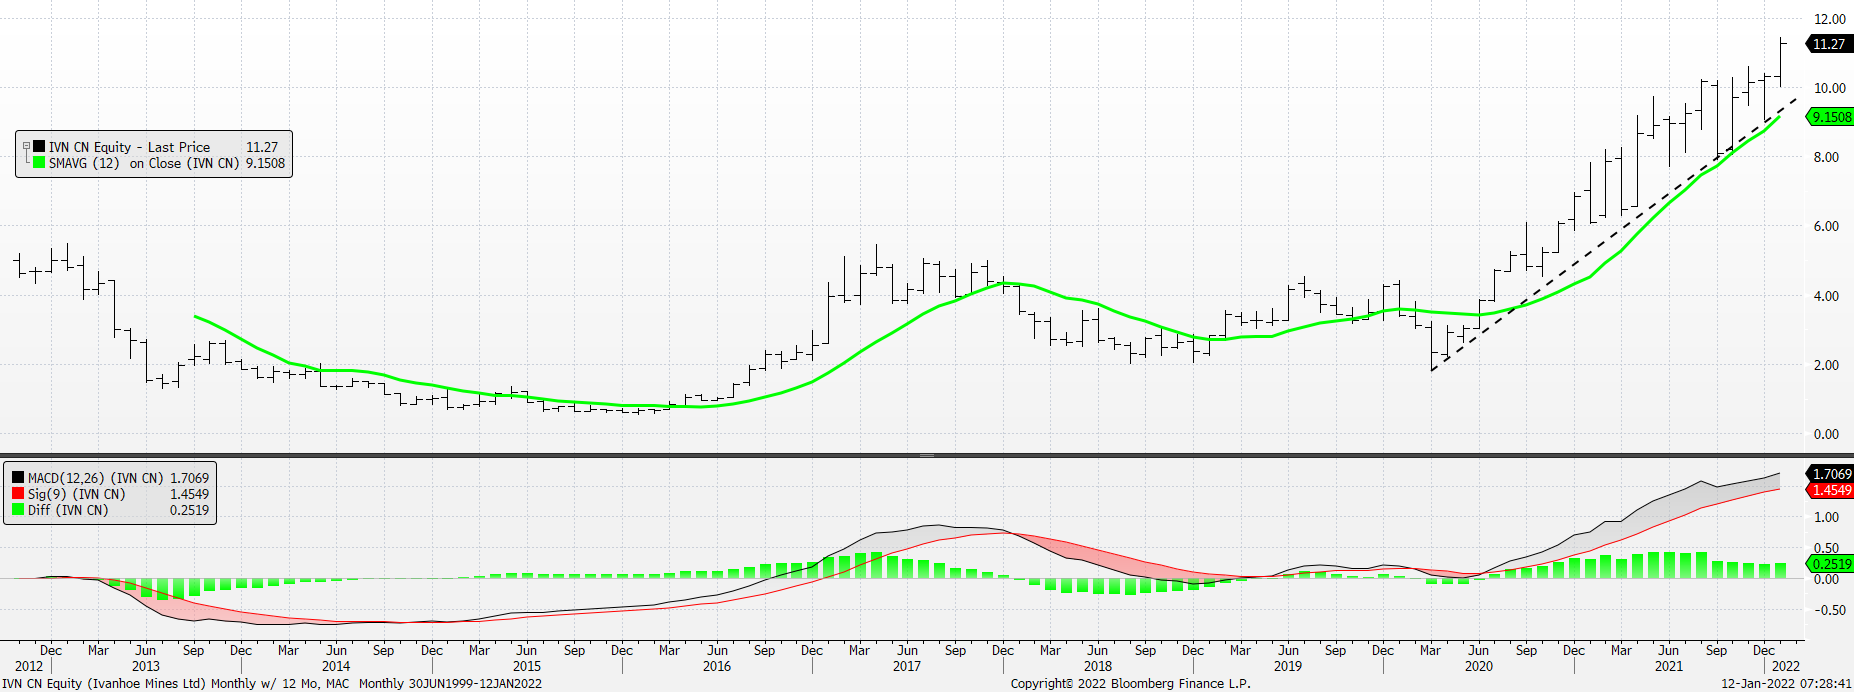Select 'SMAVG (12) on Close (IVN CN)' legend text
Viewport: 1854px width, 692px height.
click(144, 163)
